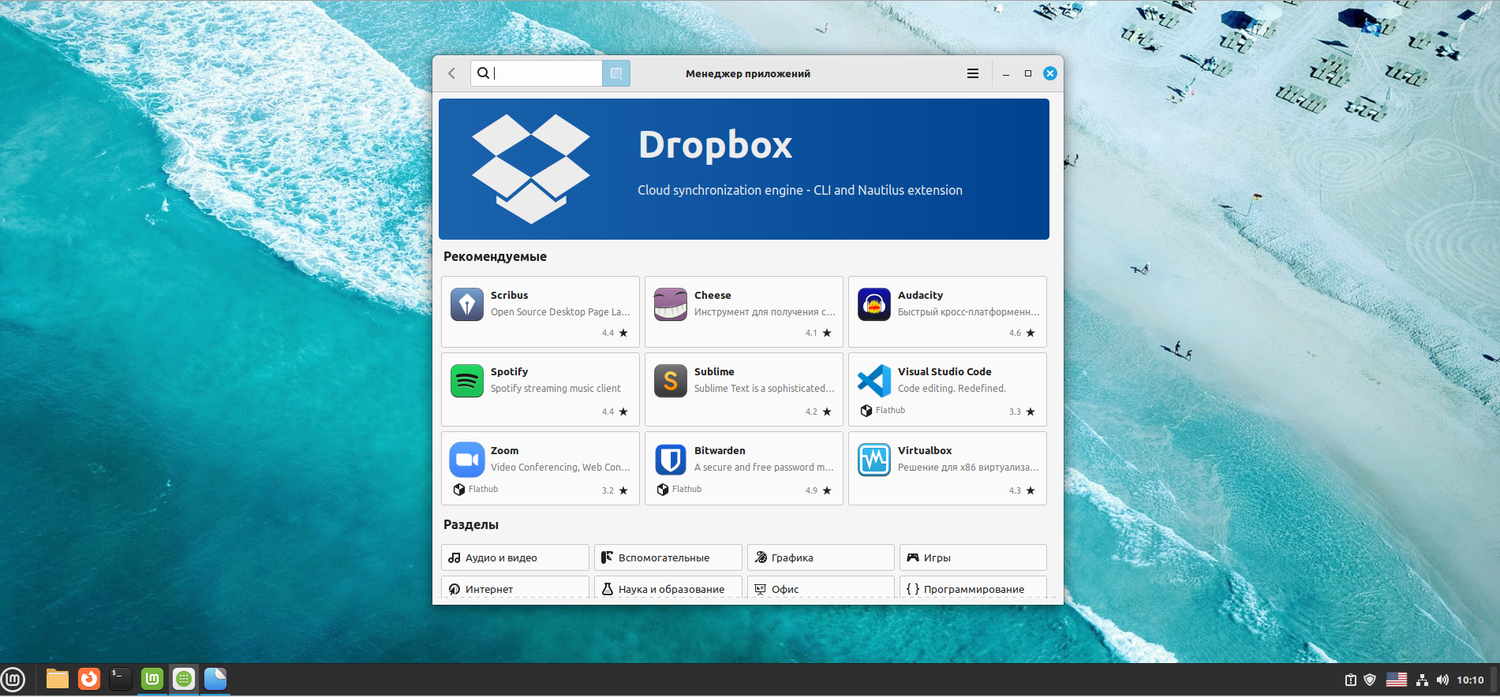Click the Audacity app icon
1500x697 pixels.
[874, 304]
